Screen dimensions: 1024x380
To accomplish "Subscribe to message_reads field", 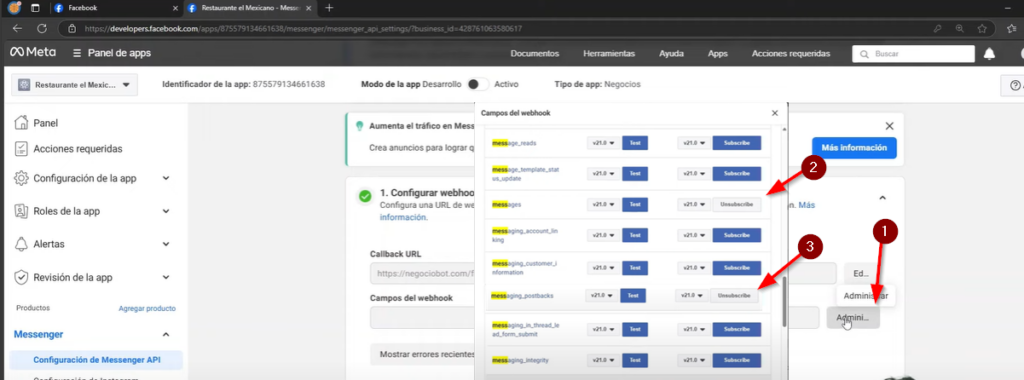I will [737, 142].
